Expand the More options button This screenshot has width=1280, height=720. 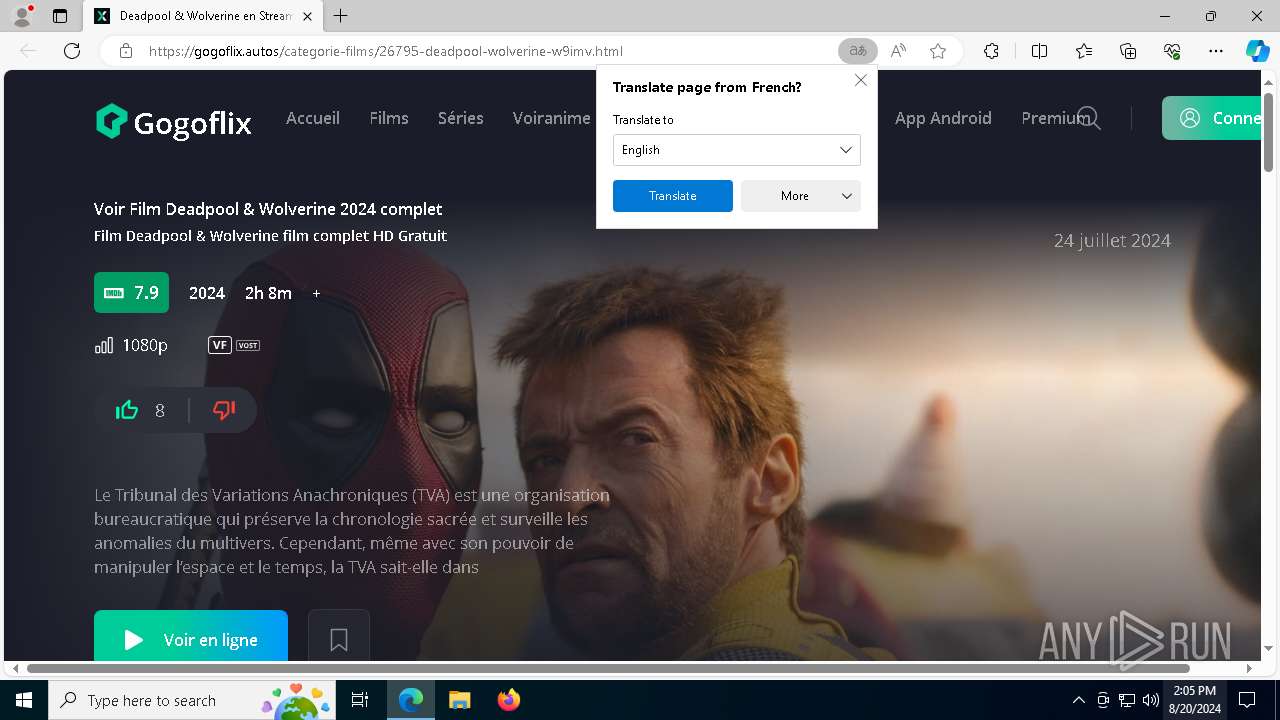click(801, 196)
